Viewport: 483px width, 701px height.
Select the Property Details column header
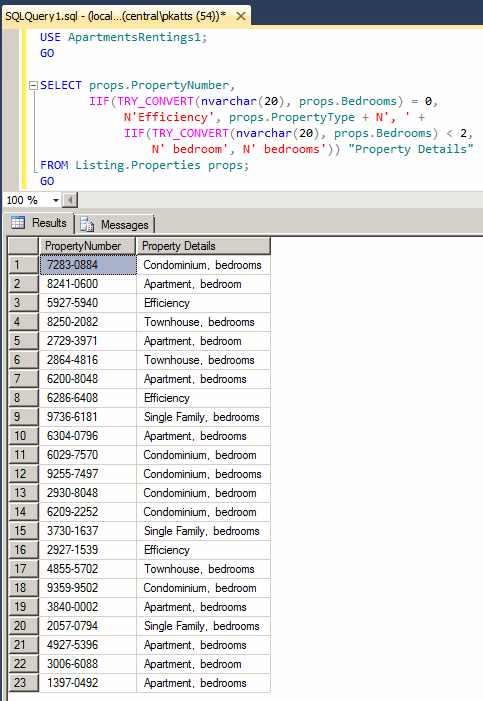pyautogui.click(x=203, y=246)
